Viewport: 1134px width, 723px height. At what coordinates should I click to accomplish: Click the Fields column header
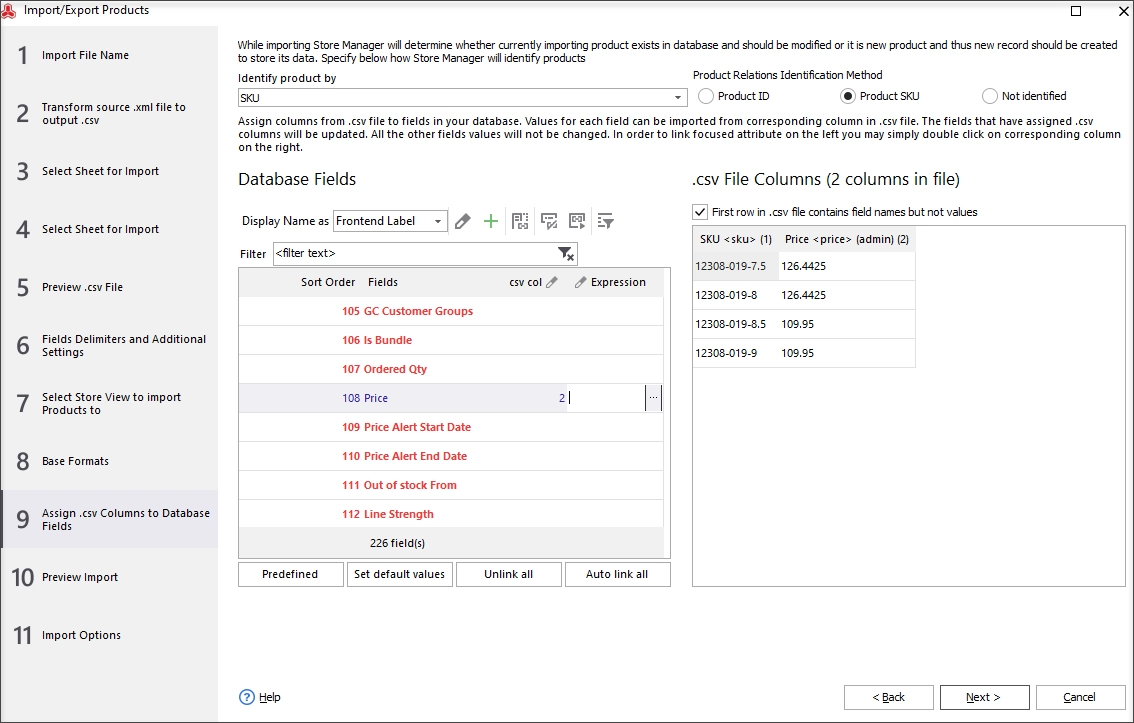coord(383,283)
